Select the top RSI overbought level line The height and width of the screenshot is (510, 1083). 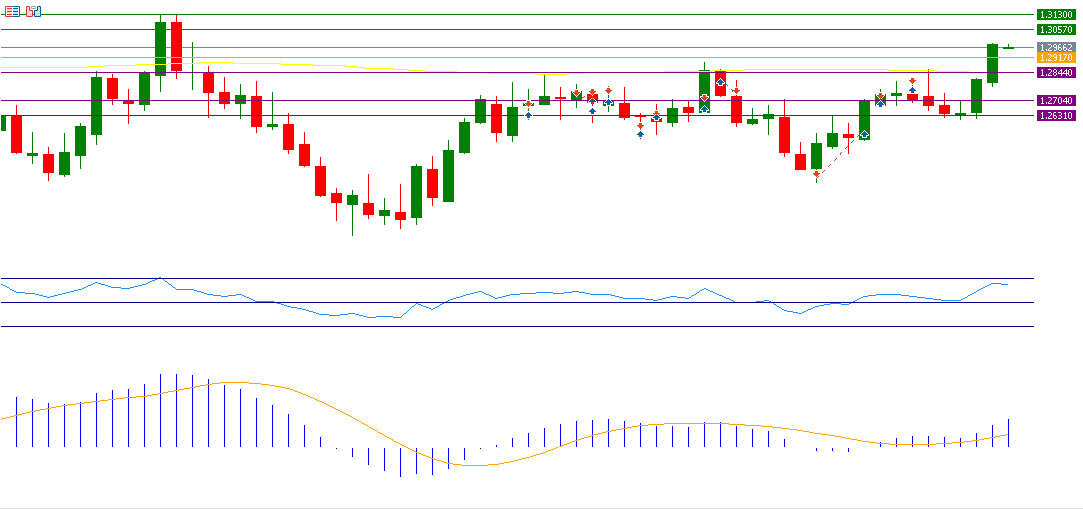[500, 278]
